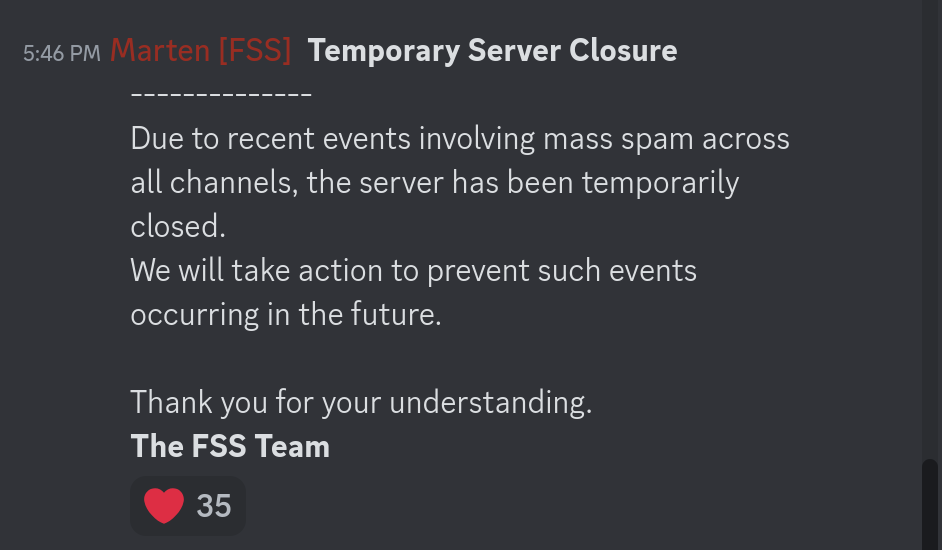Click Thank you for your understanding text

tap(361, 402)
